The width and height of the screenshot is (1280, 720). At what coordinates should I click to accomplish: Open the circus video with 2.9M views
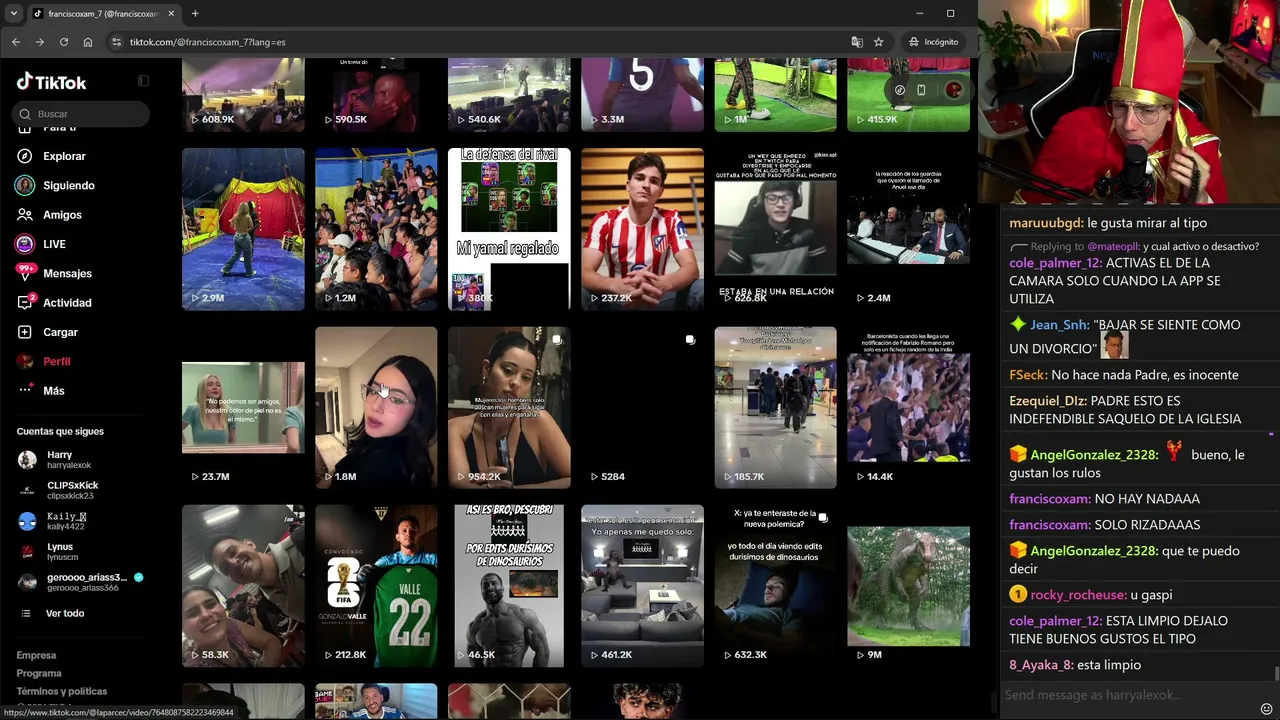[243, 229]
